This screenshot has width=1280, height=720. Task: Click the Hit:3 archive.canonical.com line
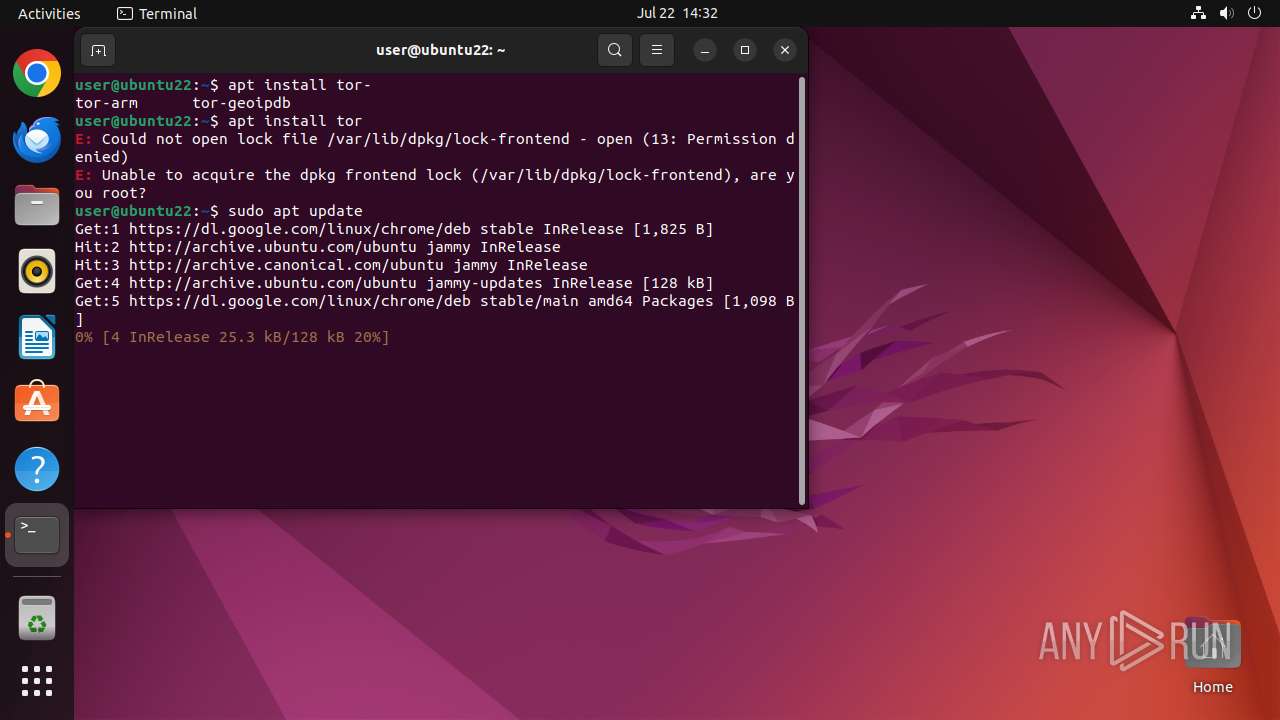[x=331, y=265]
